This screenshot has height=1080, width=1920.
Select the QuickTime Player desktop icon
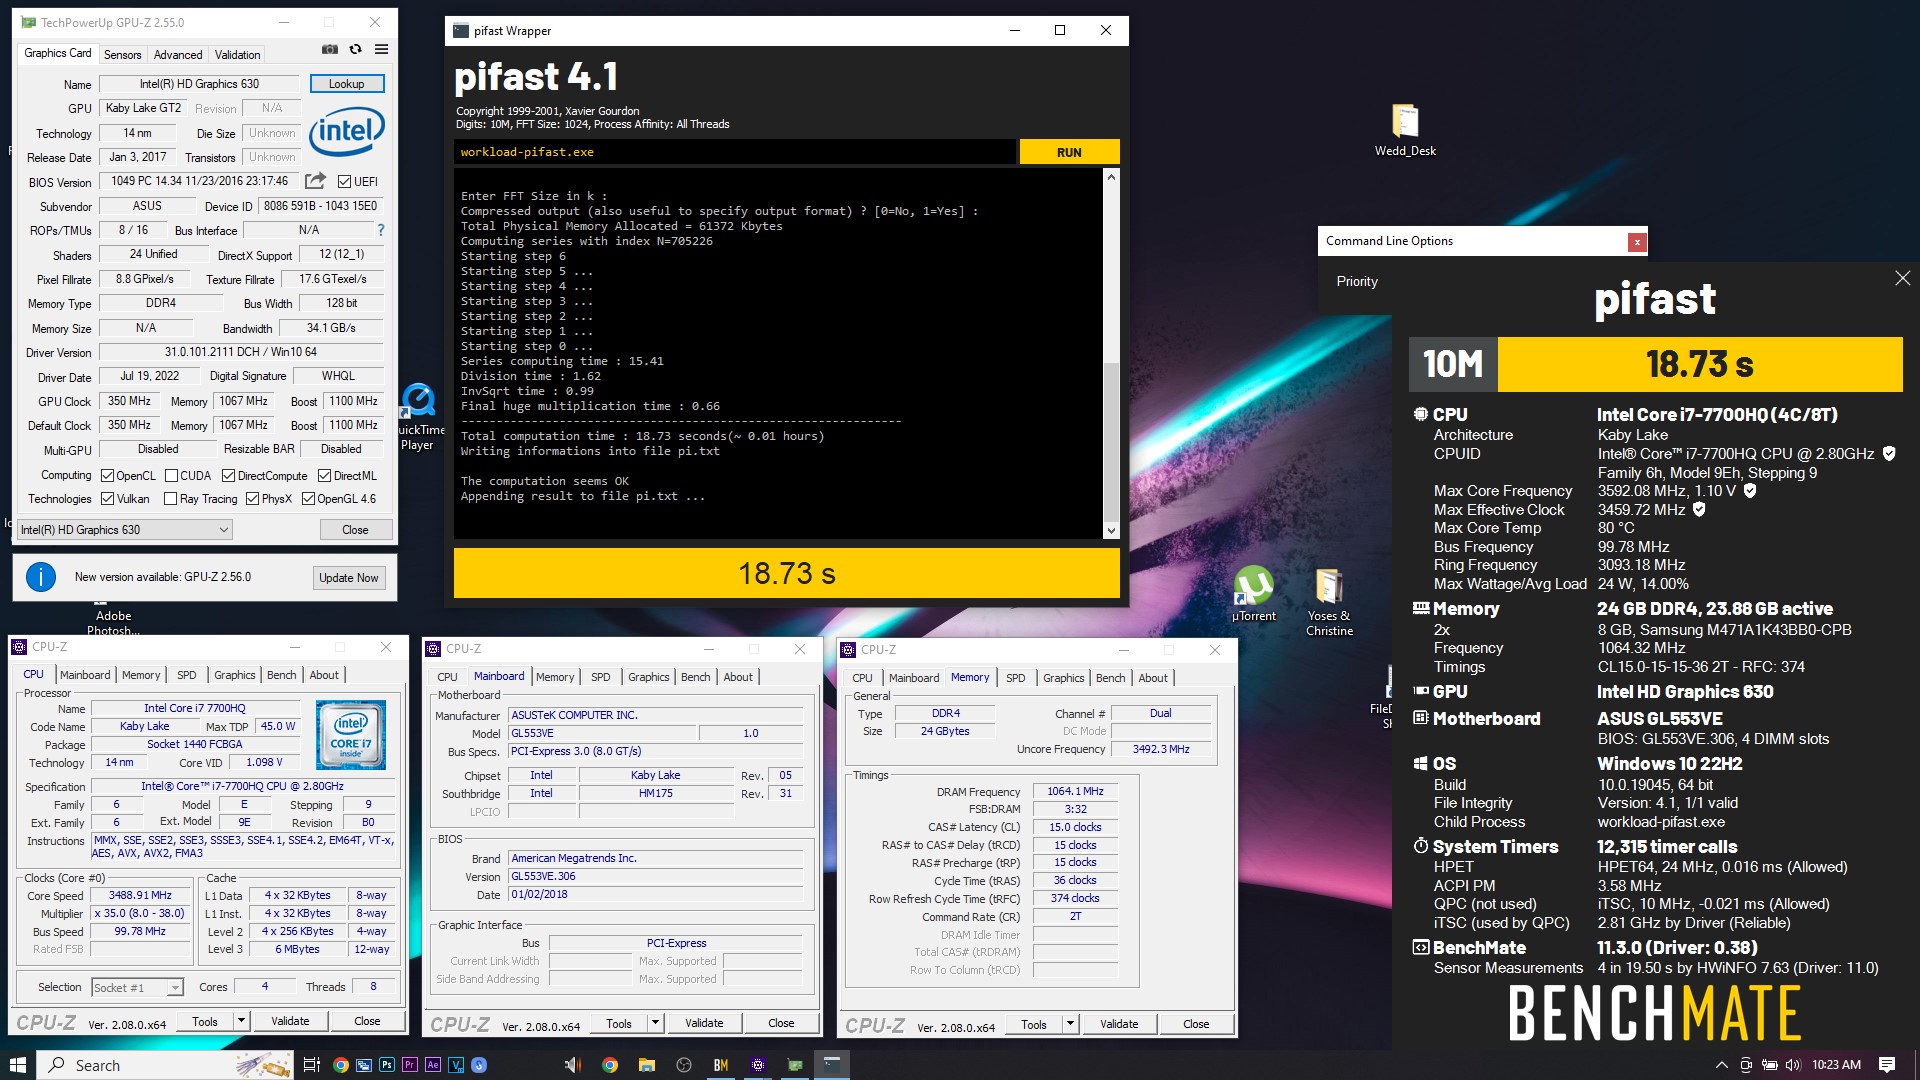[x=418, y=416]
